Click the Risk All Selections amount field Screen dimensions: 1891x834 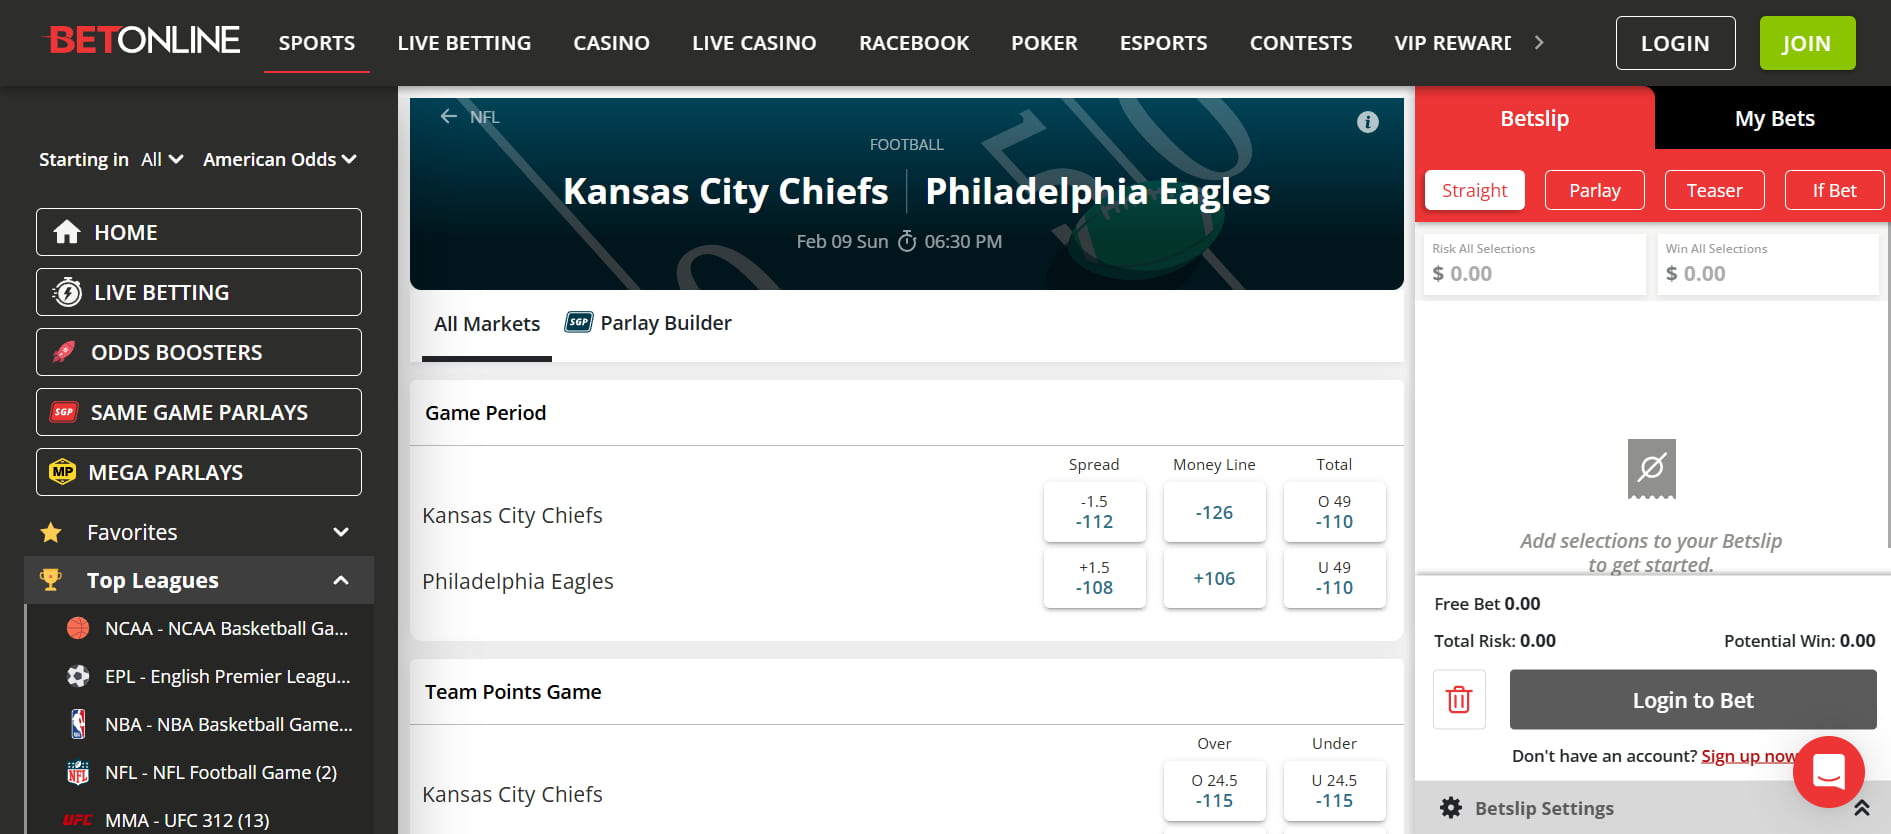click(x=1534, y=264)
